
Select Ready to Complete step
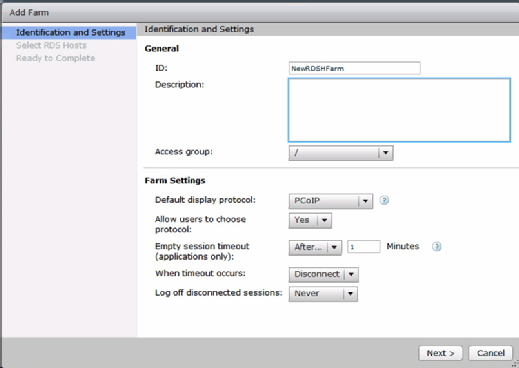55,58
